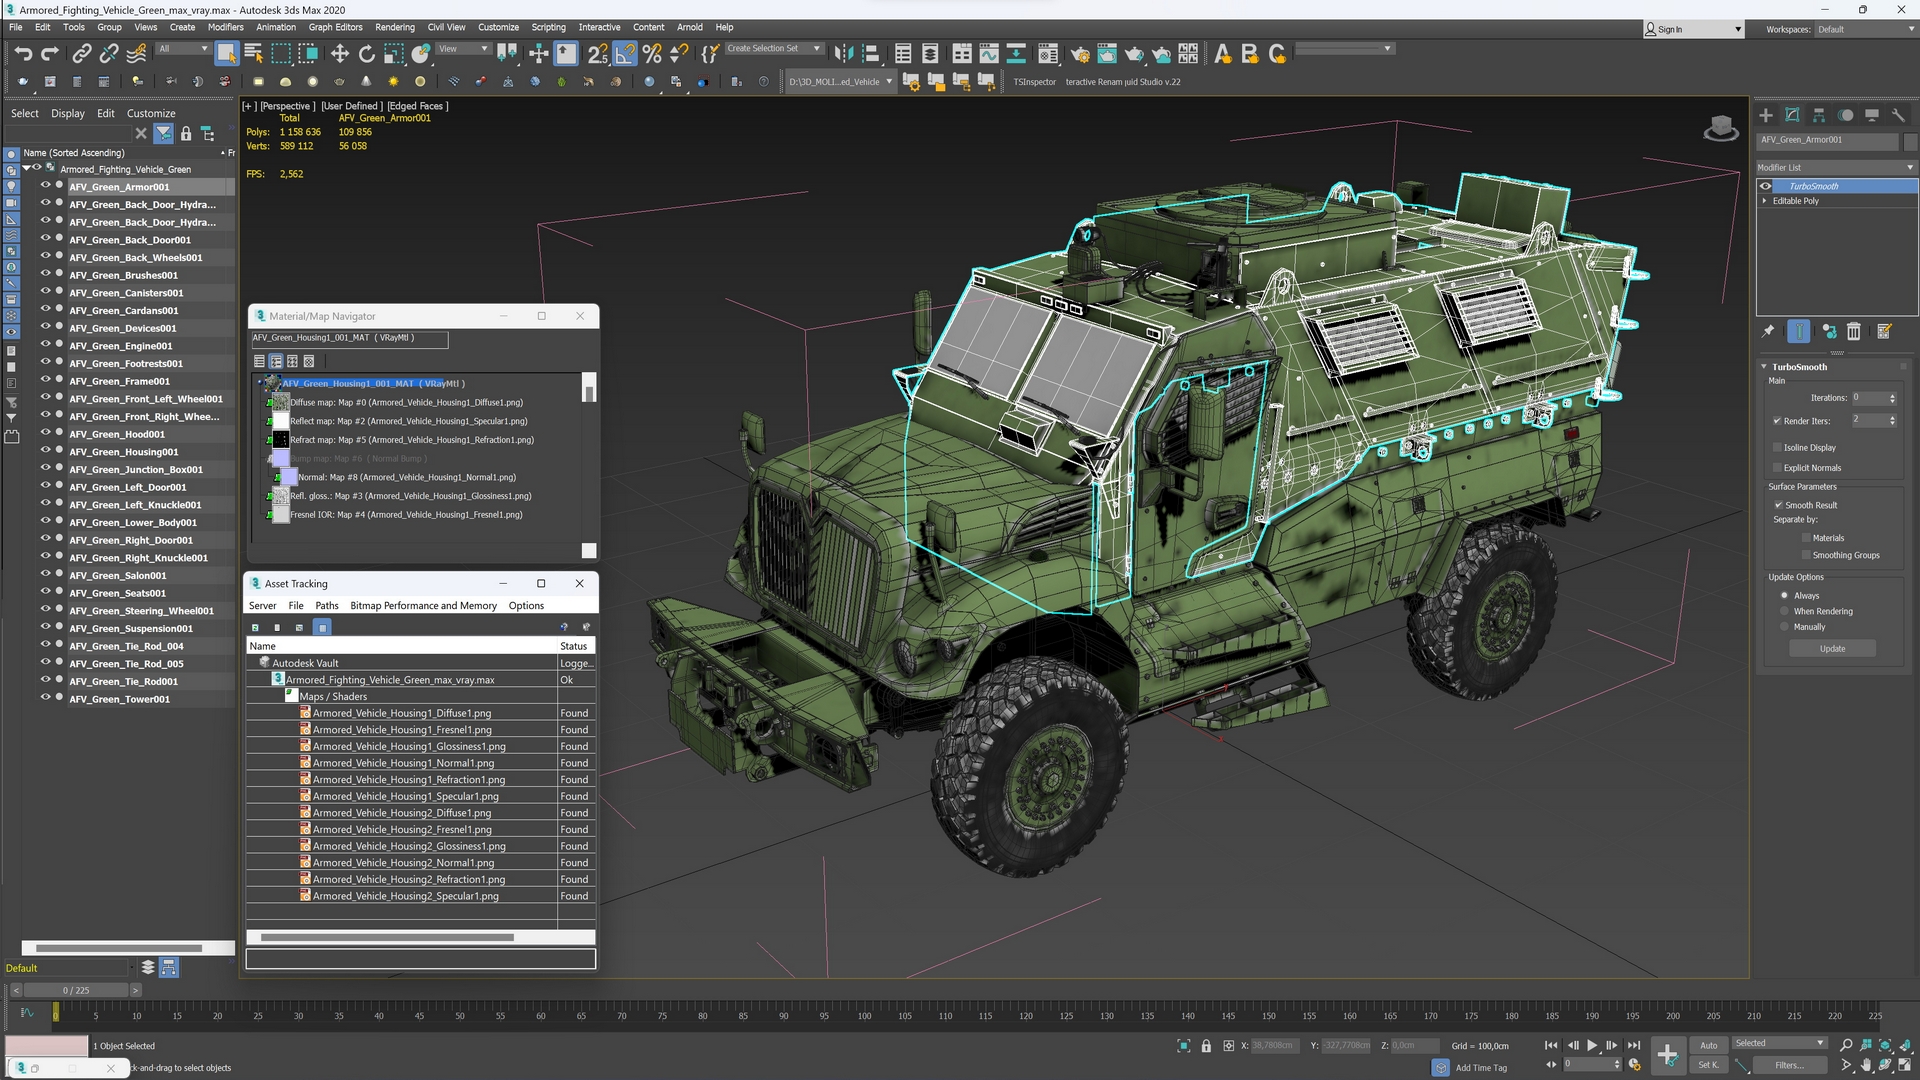Screen dimensions: 1920x1080
Task: Open Bitmap Performance and Memory menu
Action: pos(423,606)
